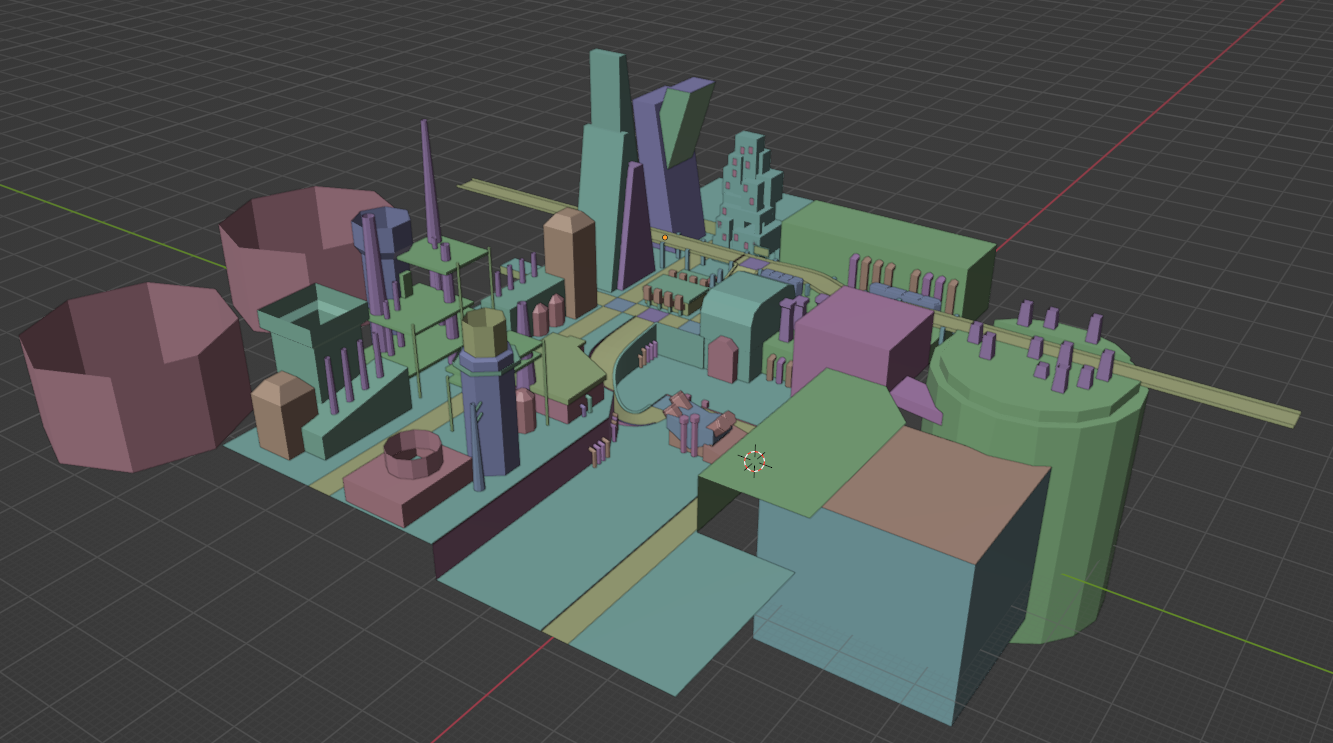Select the orange object origin dot
Screen dimensions: 1333x743
665,237
